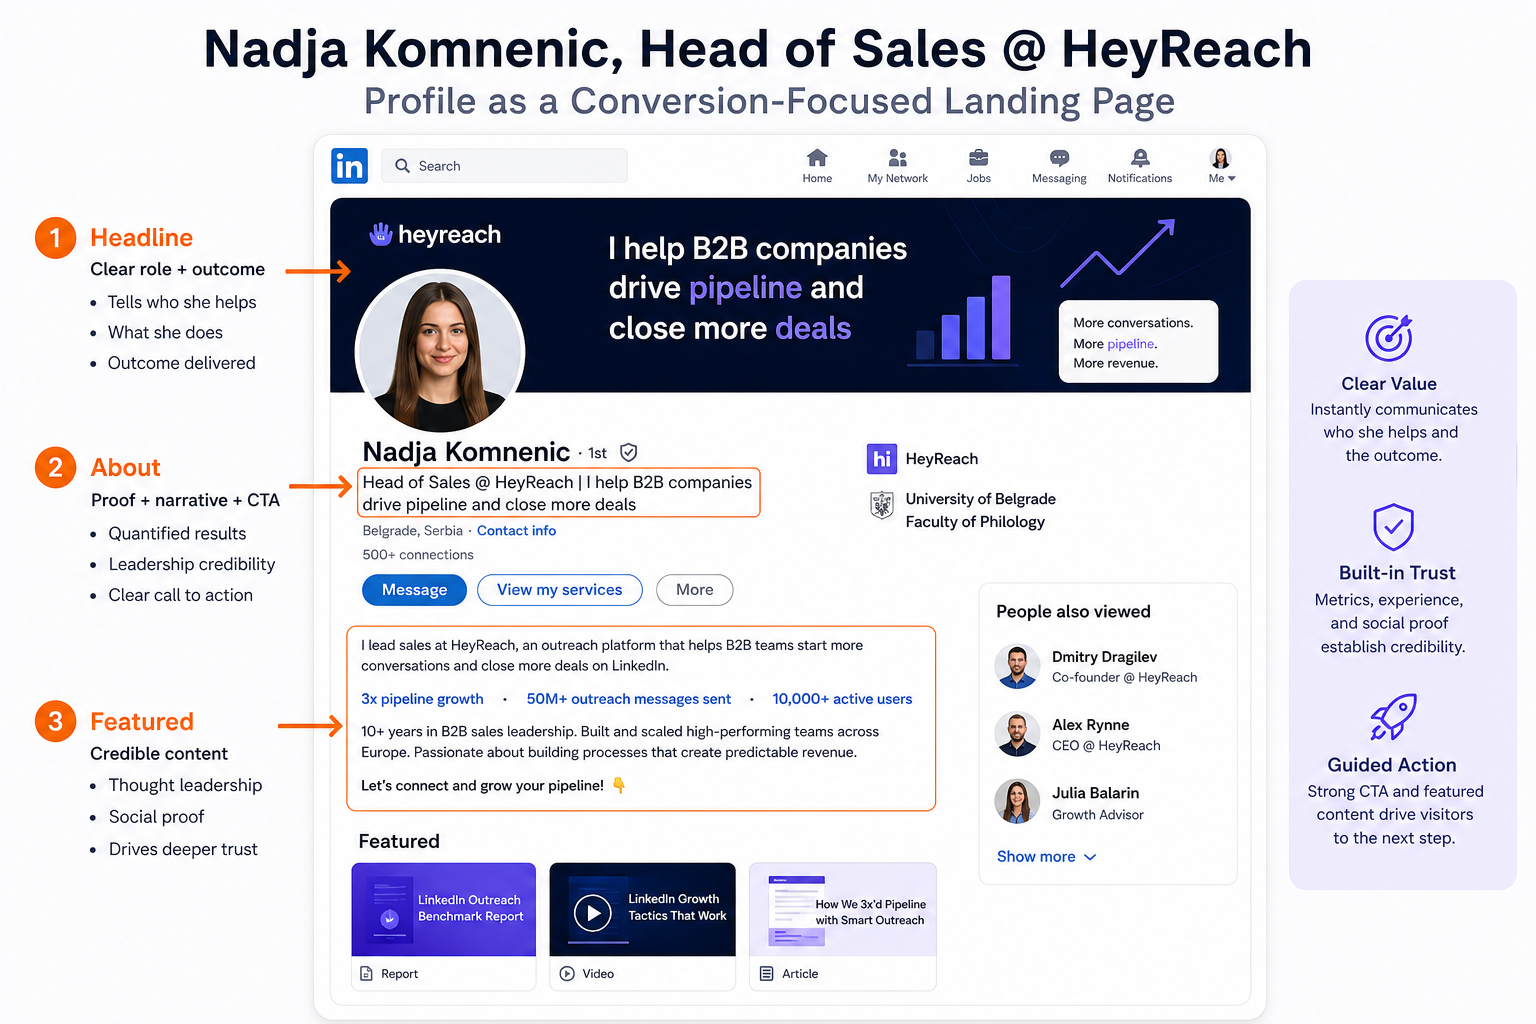Screen dimensions: 1536x1024
Task: Click the verification shield beside 1st
Action: point(629,452)
